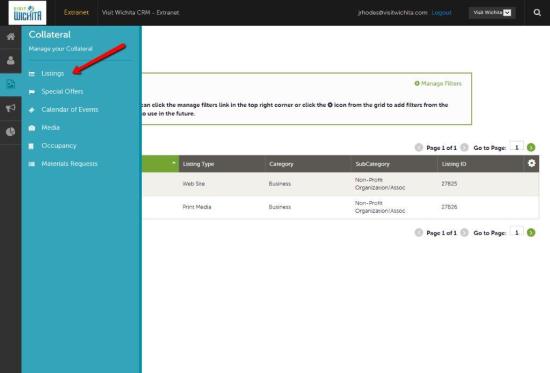The image size is (550, 373).
Task: Open the megaphone sidebar icon
Action: pyautogui.click(x=11, y=108)
